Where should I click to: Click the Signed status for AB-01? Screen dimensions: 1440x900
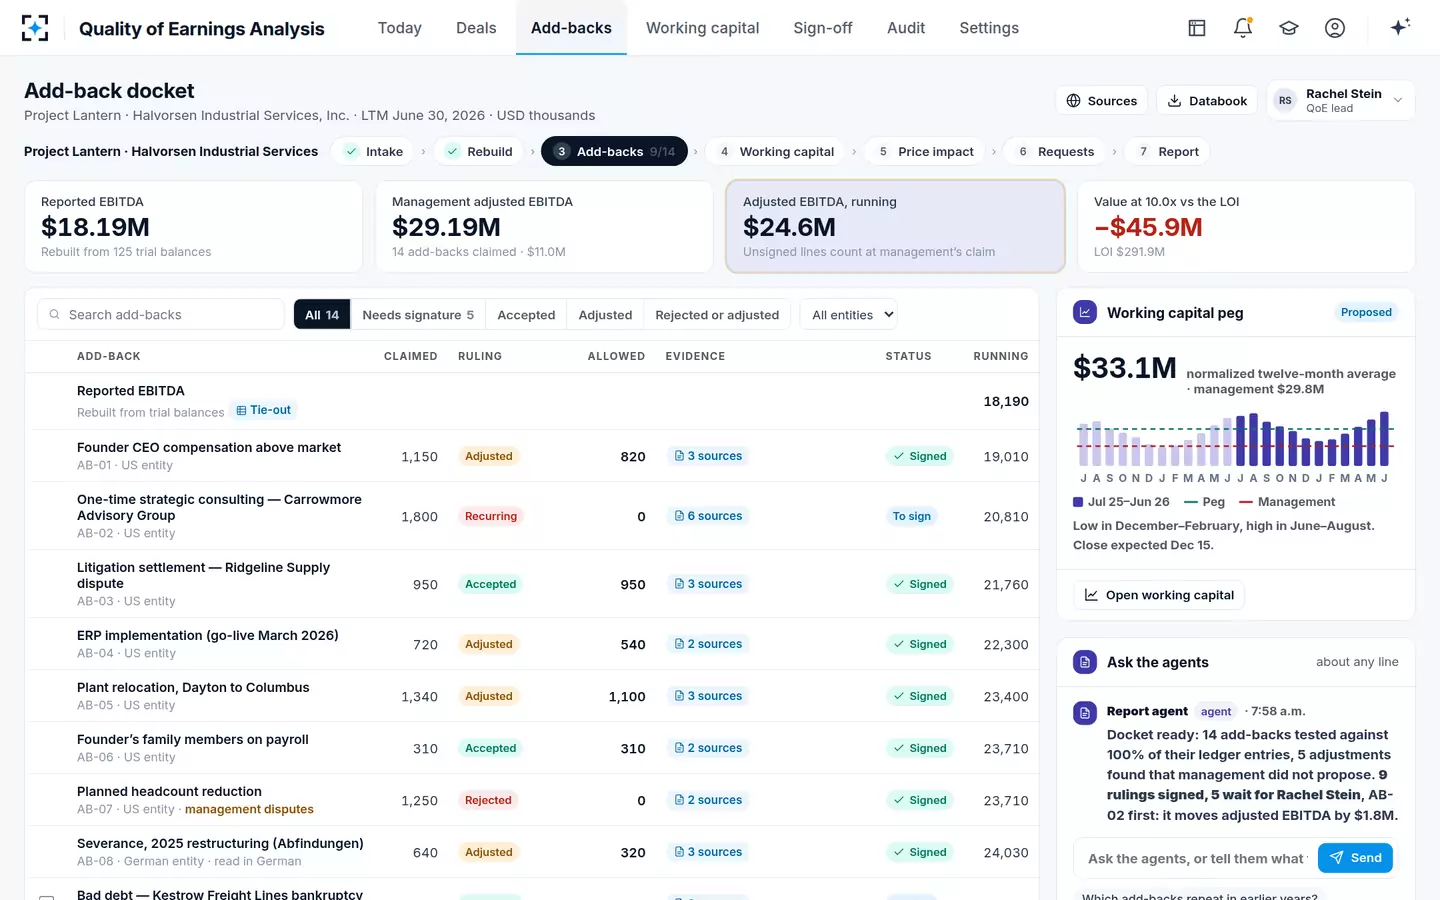(920, 456)
